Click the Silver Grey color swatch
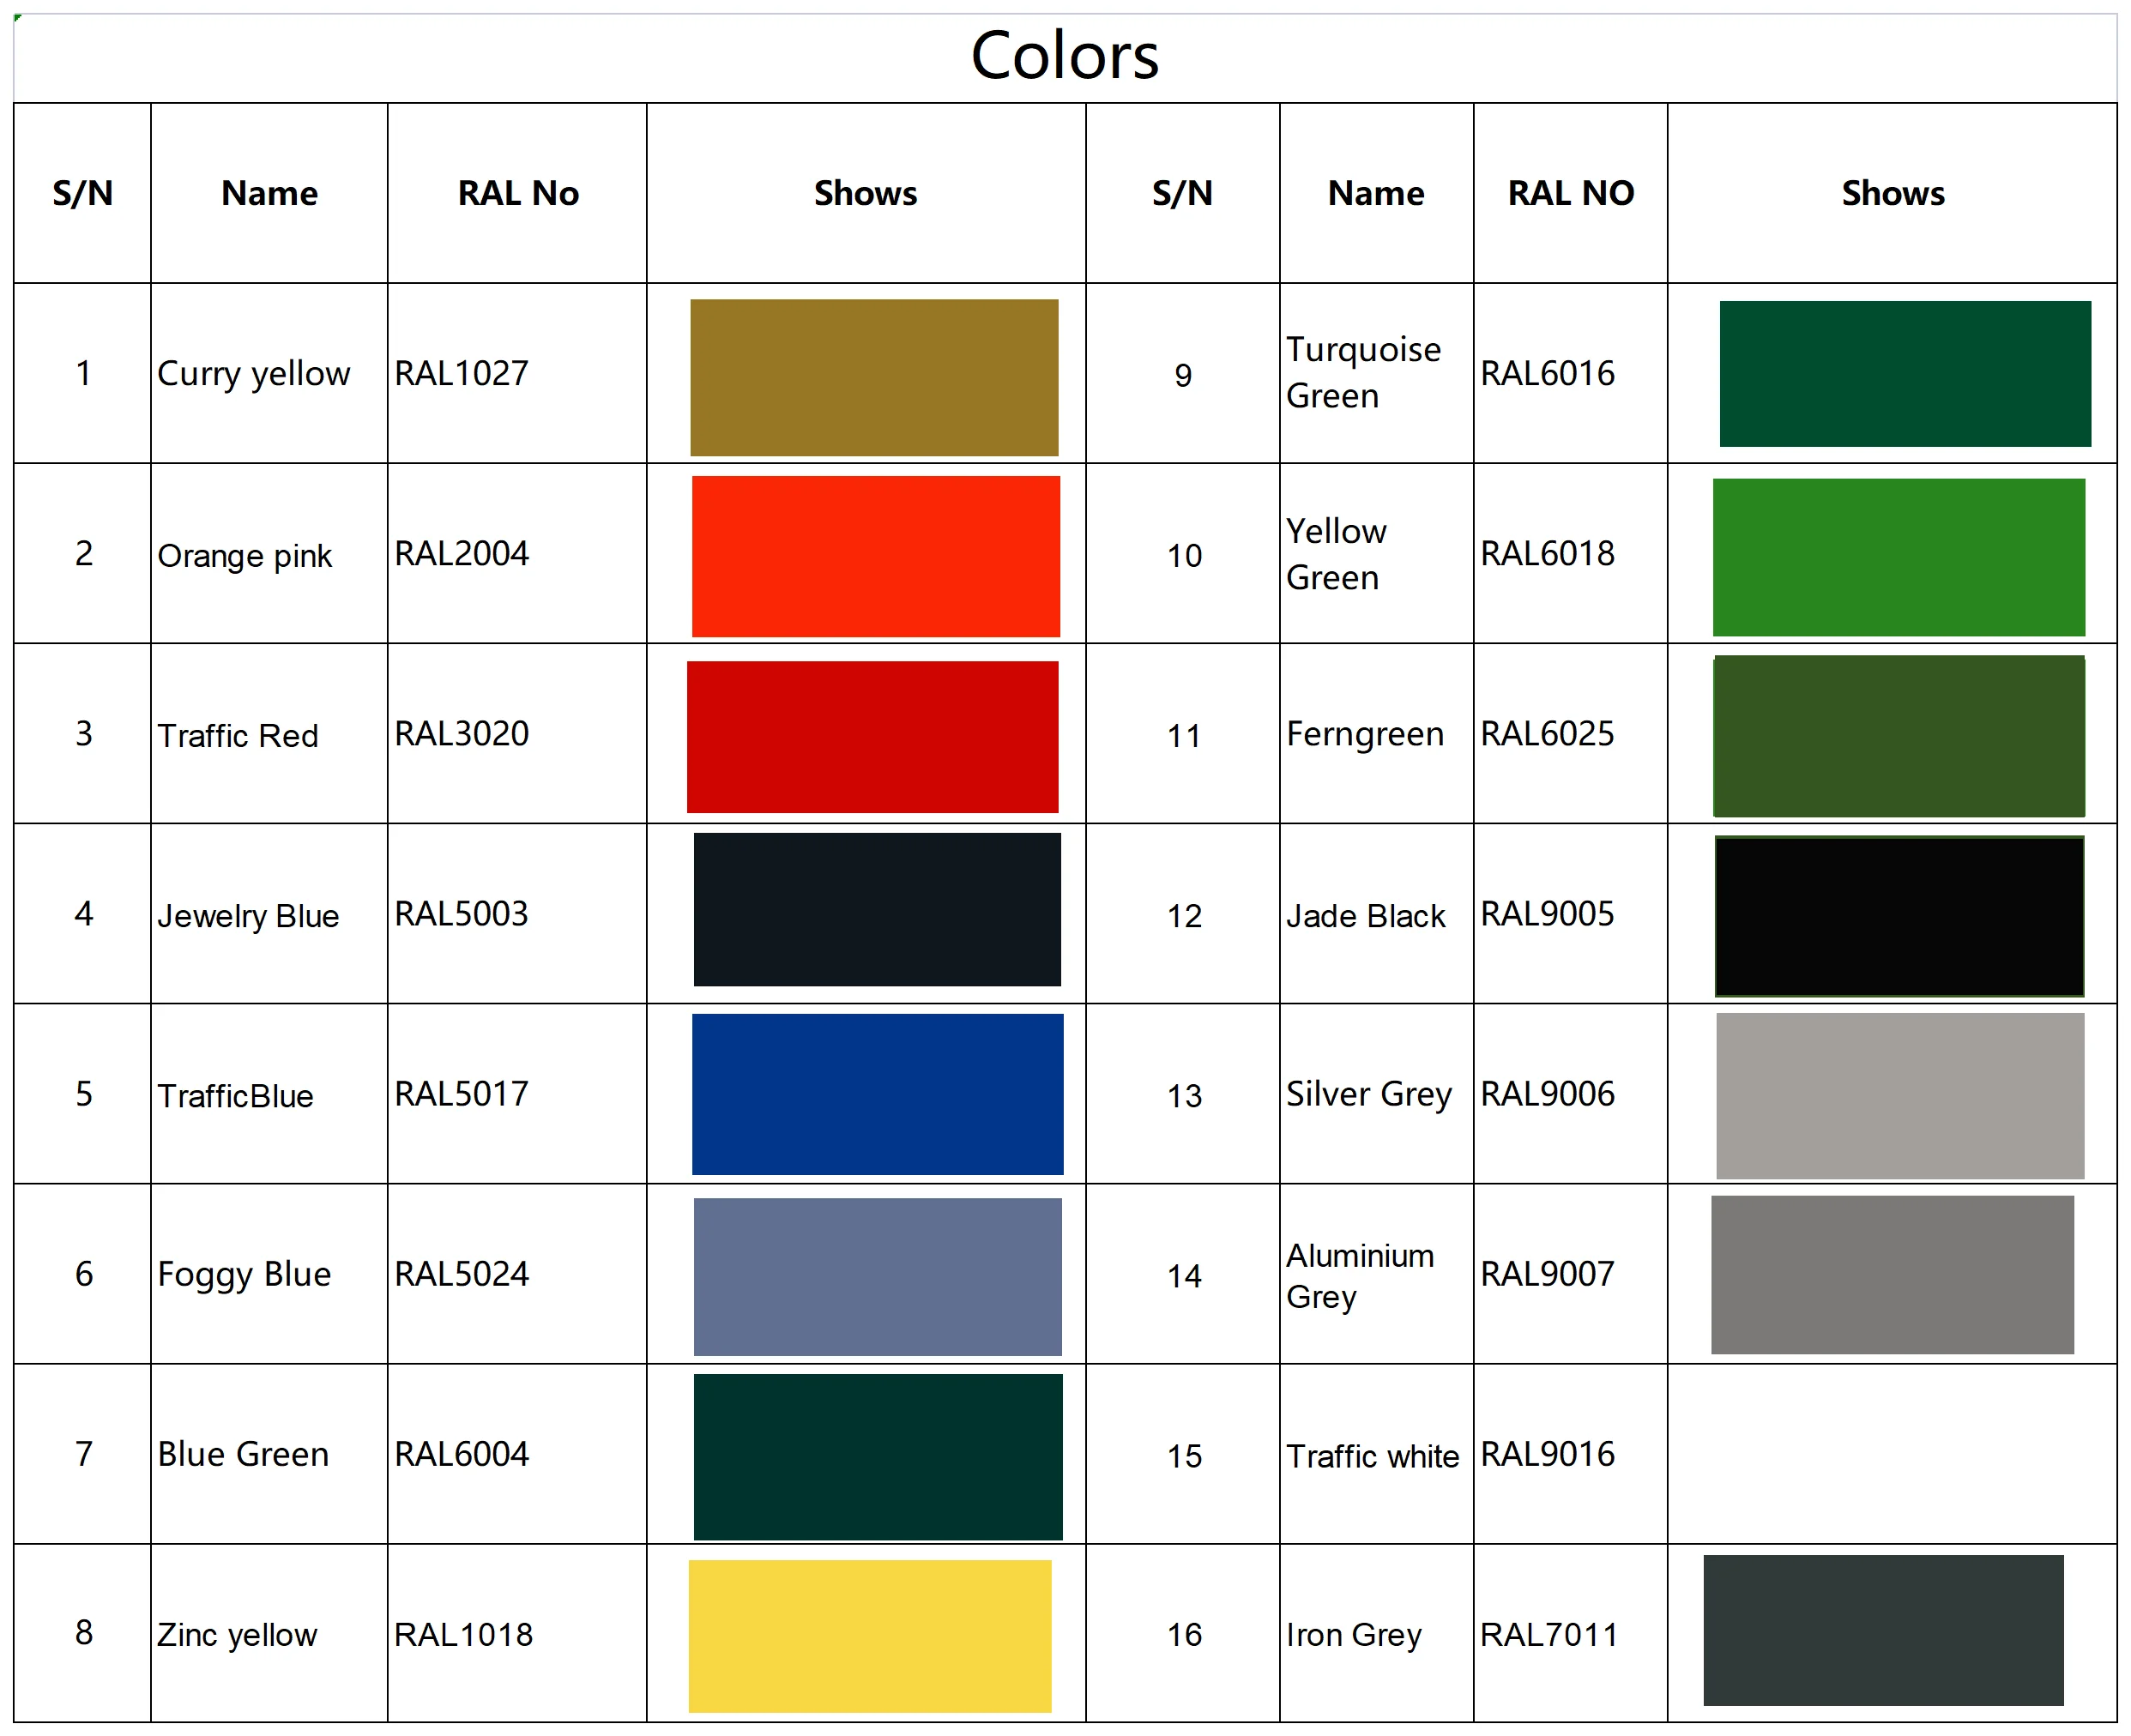Viewport: 2131px width, 1736px height. (x=1899, y=1095)
